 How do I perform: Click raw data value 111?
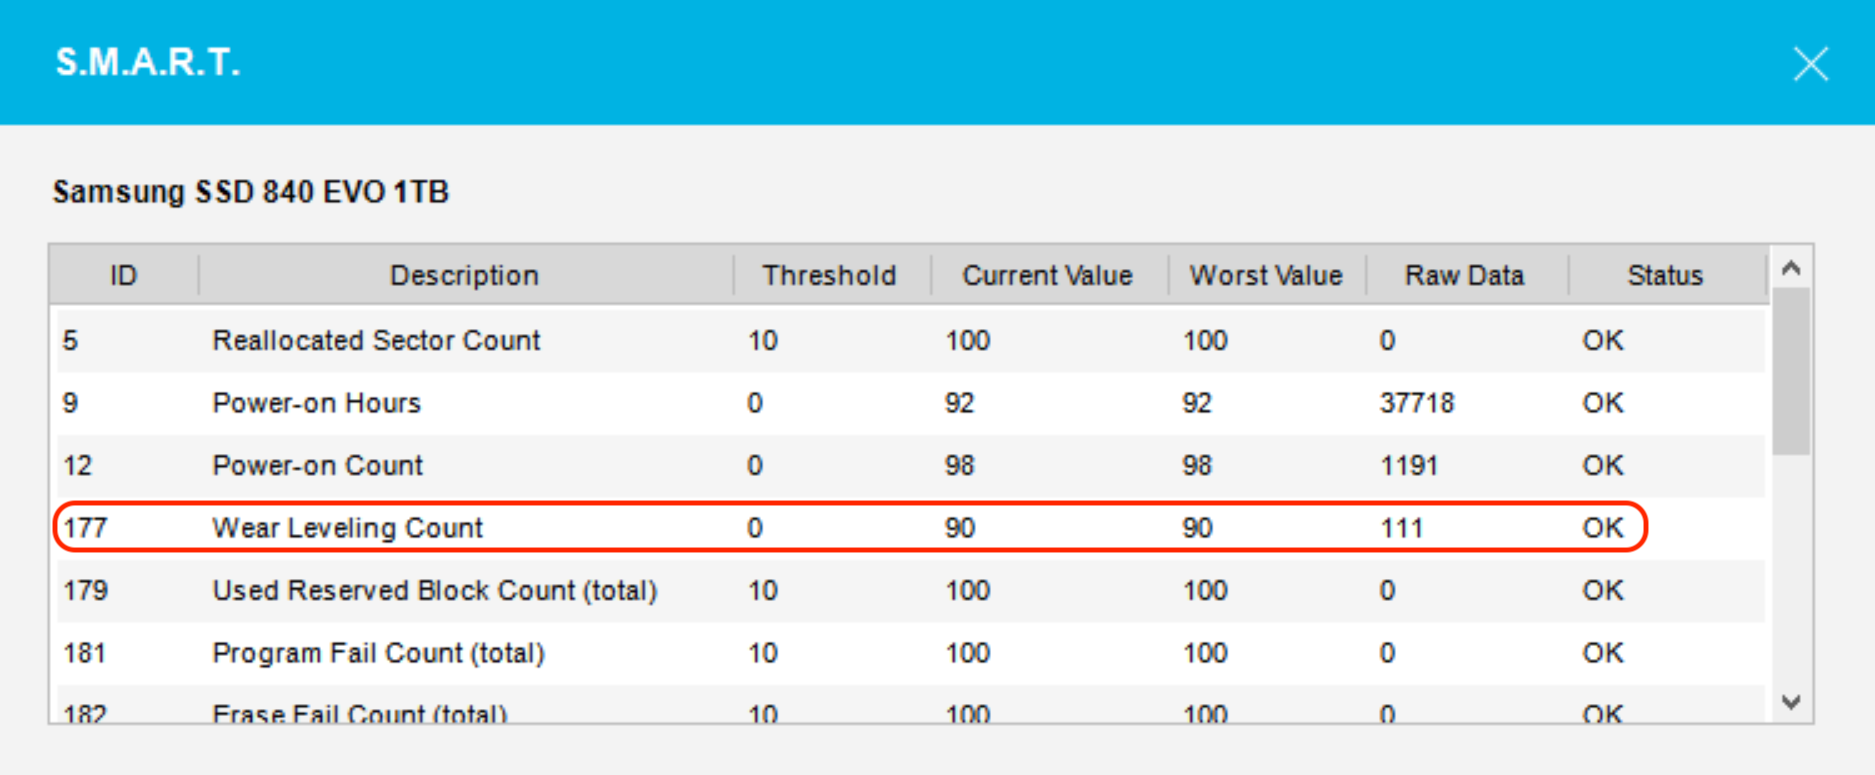[x=1402, y=528]
